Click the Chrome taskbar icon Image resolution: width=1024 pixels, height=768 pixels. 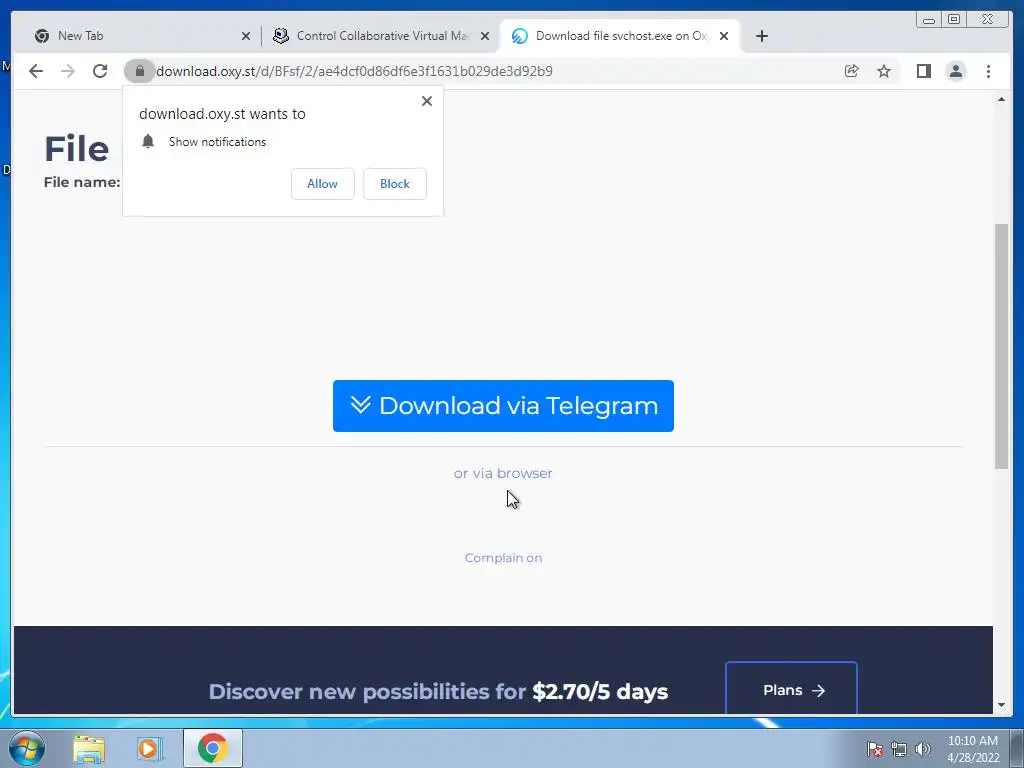point(213,748)
